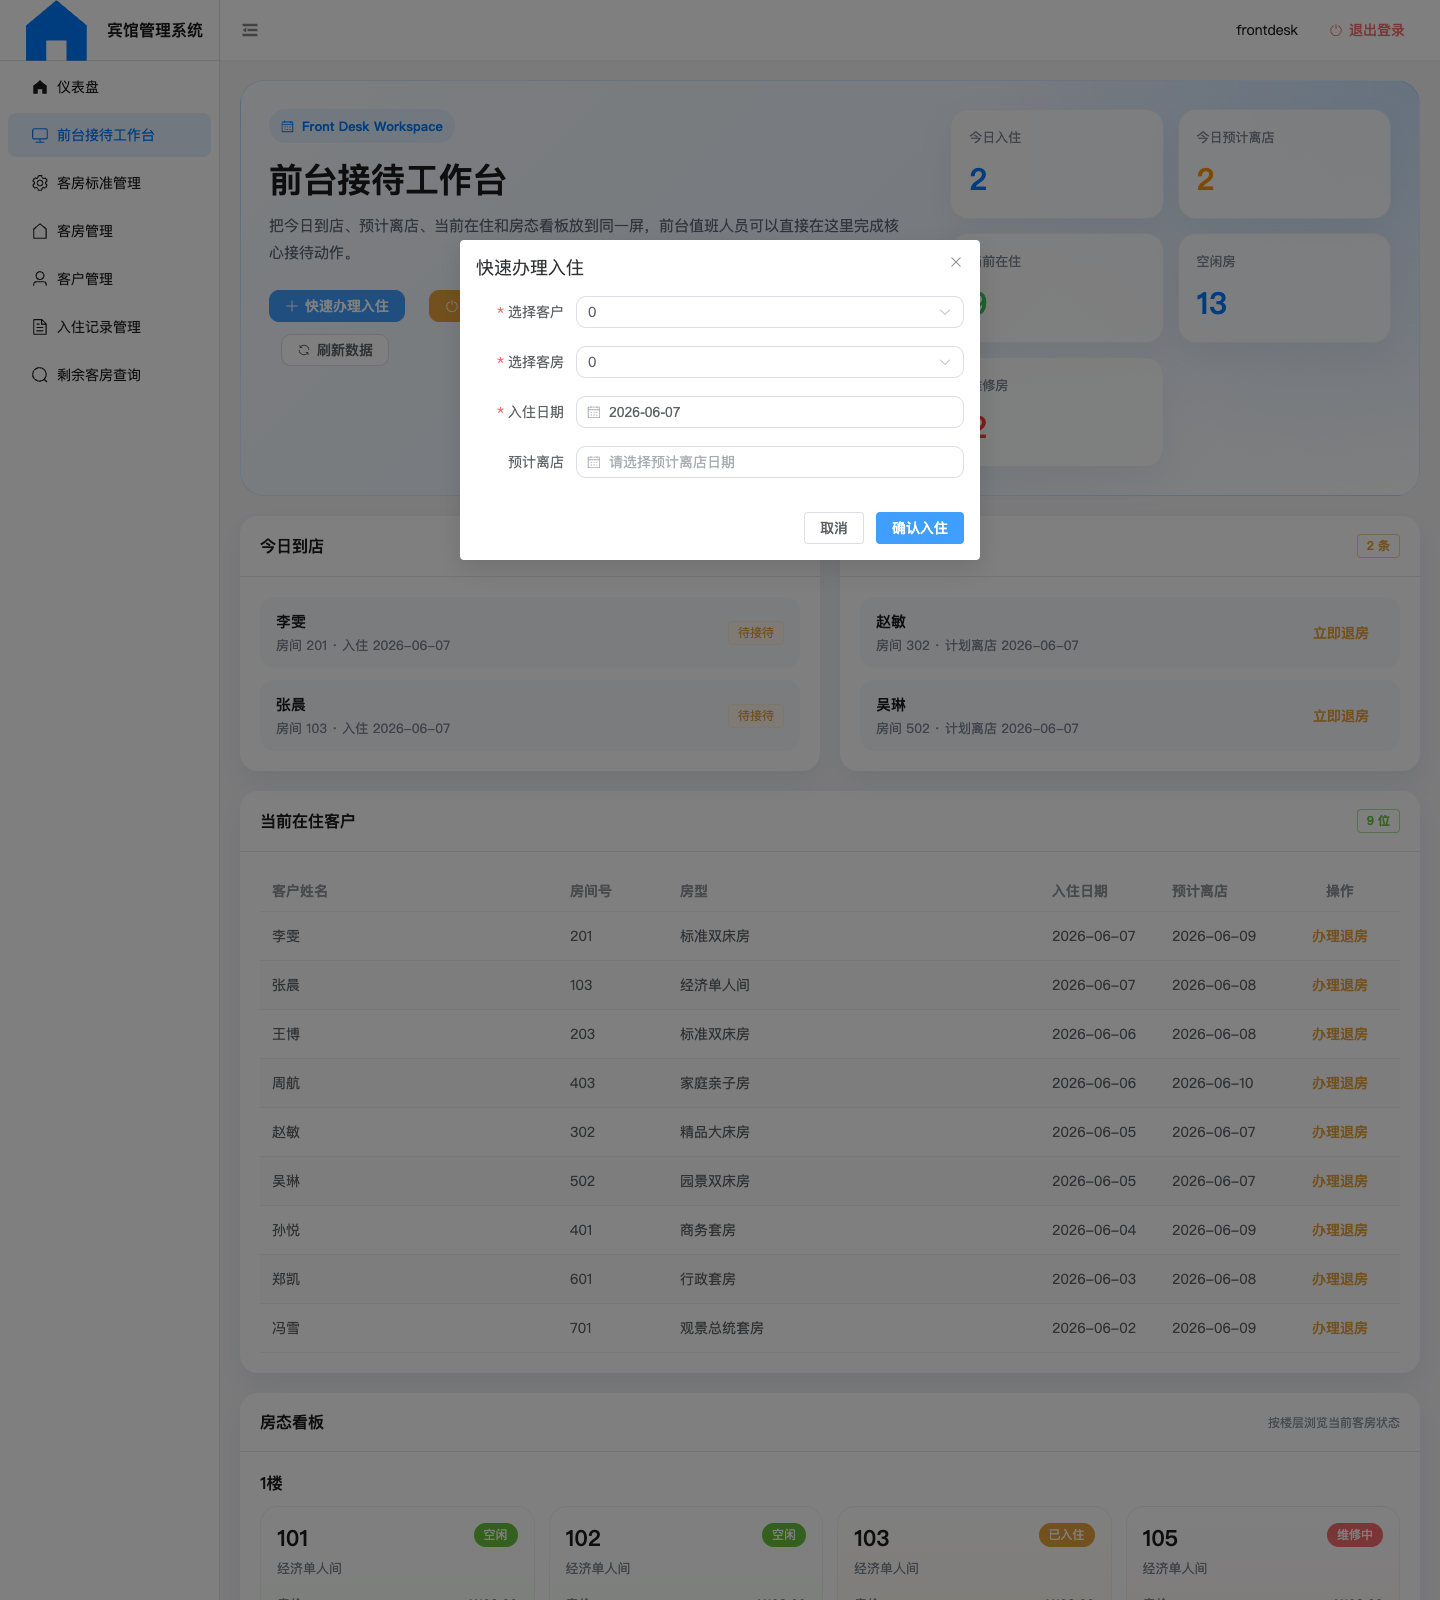Image resolution: width=1440 pixels, height=1600 pixels.
Task: Open 入住记录管理 menu item
Action: pyautogui.click(x=110, y=327)
